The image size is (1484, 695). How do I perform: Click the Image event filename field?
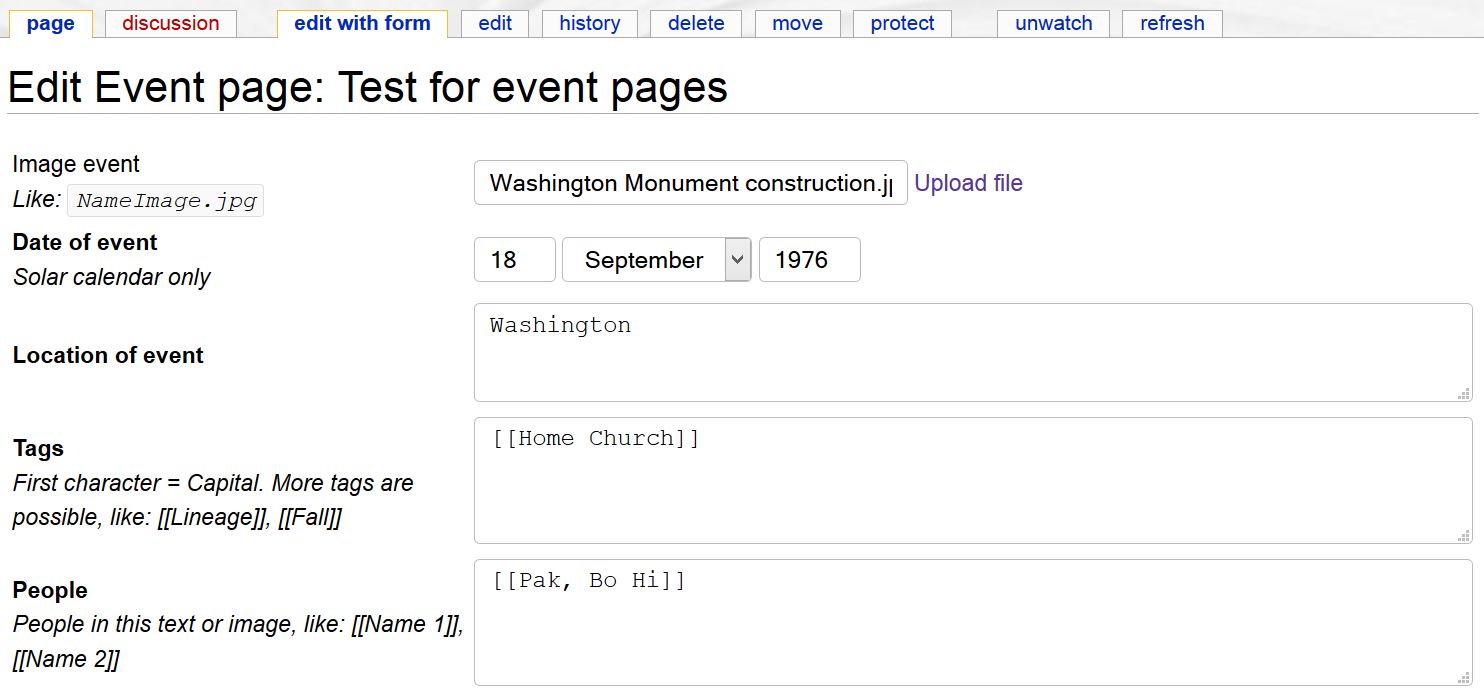pyautogui.click(x=690, y=183)
